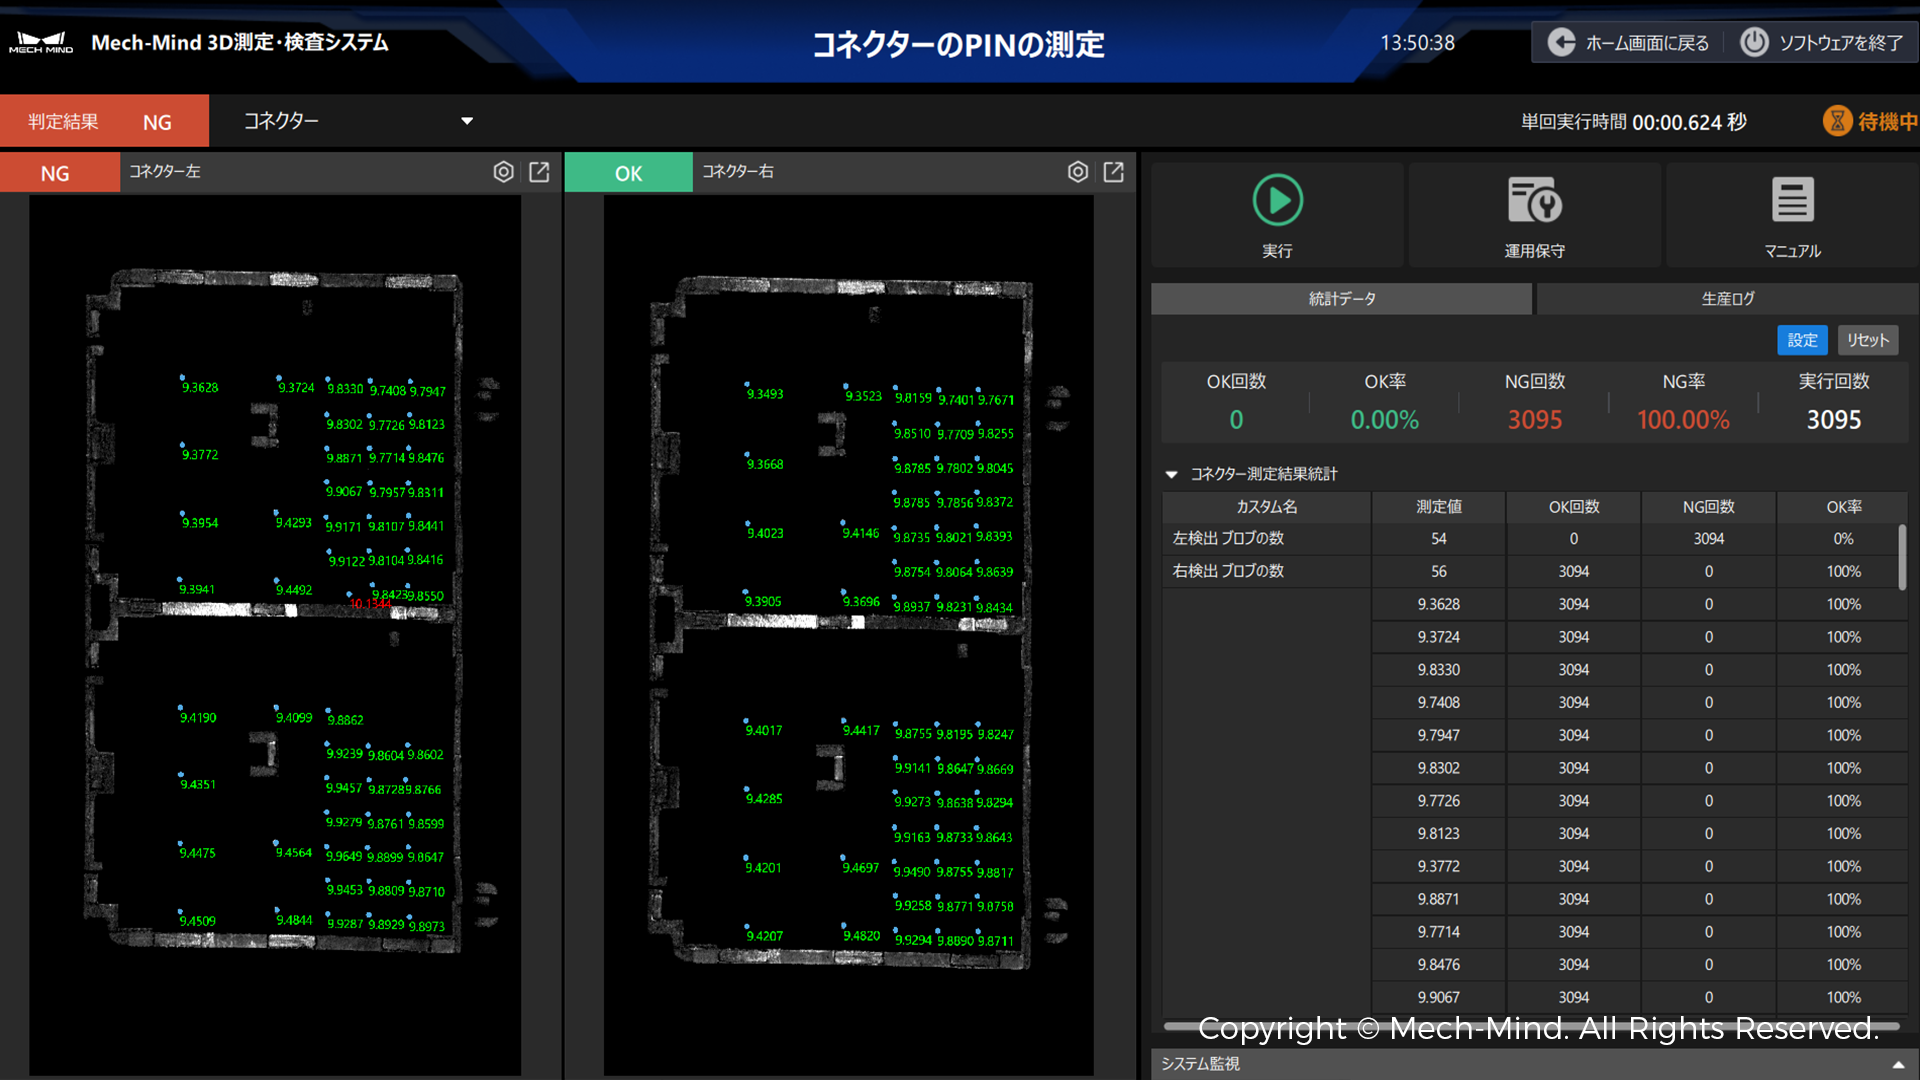This screenshot has height=1080, width=1920.
Task: Pop out the left connector view
Action: 539,172
